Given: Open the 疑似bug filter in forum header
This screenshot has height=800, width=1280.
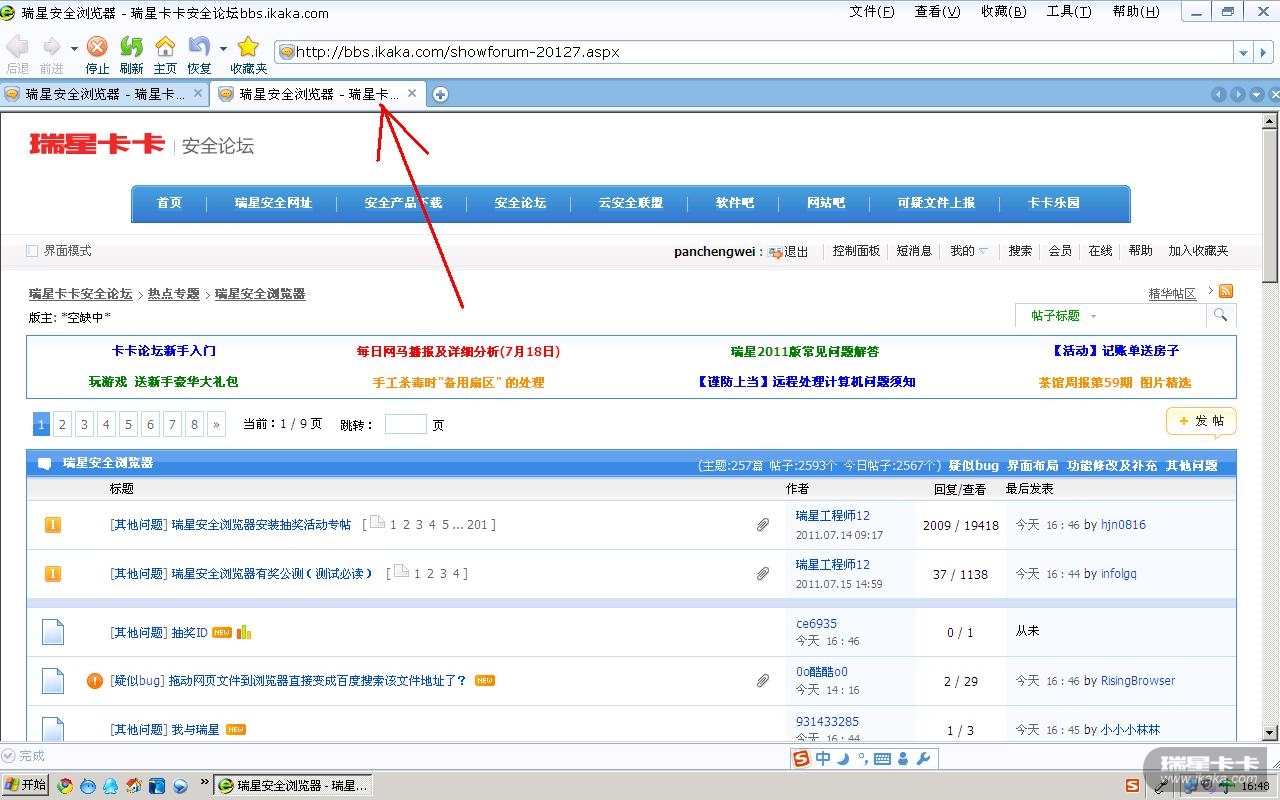Looking at the screenshot, I should 973,465.
